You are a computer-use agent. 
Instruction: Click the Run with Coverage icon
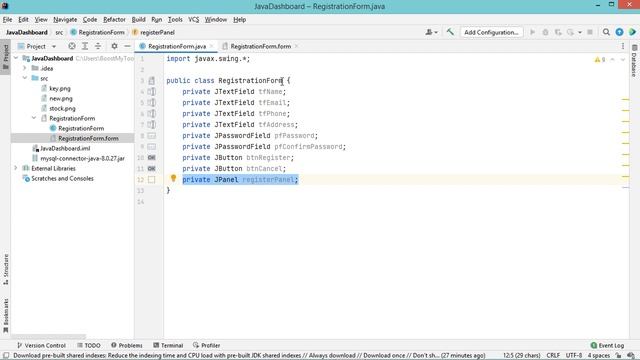point(558,32)
